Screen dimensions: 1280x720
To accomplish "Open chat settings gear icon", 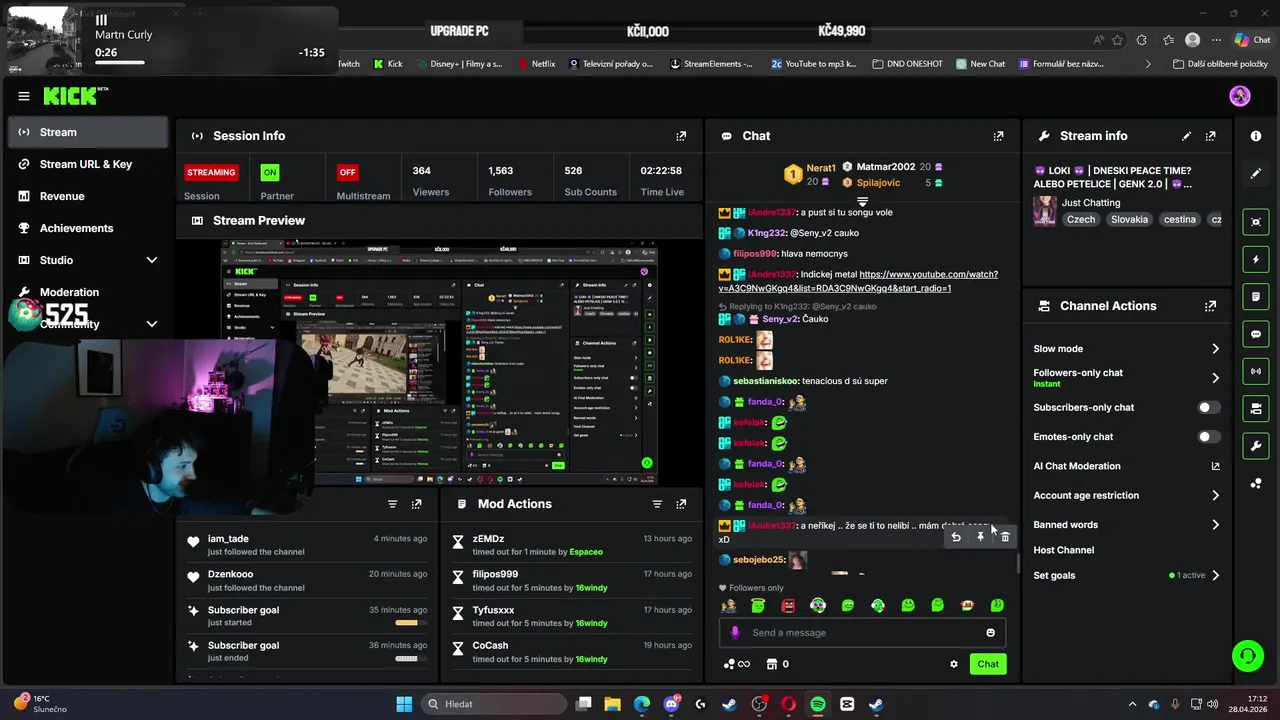I will (954, 664).
